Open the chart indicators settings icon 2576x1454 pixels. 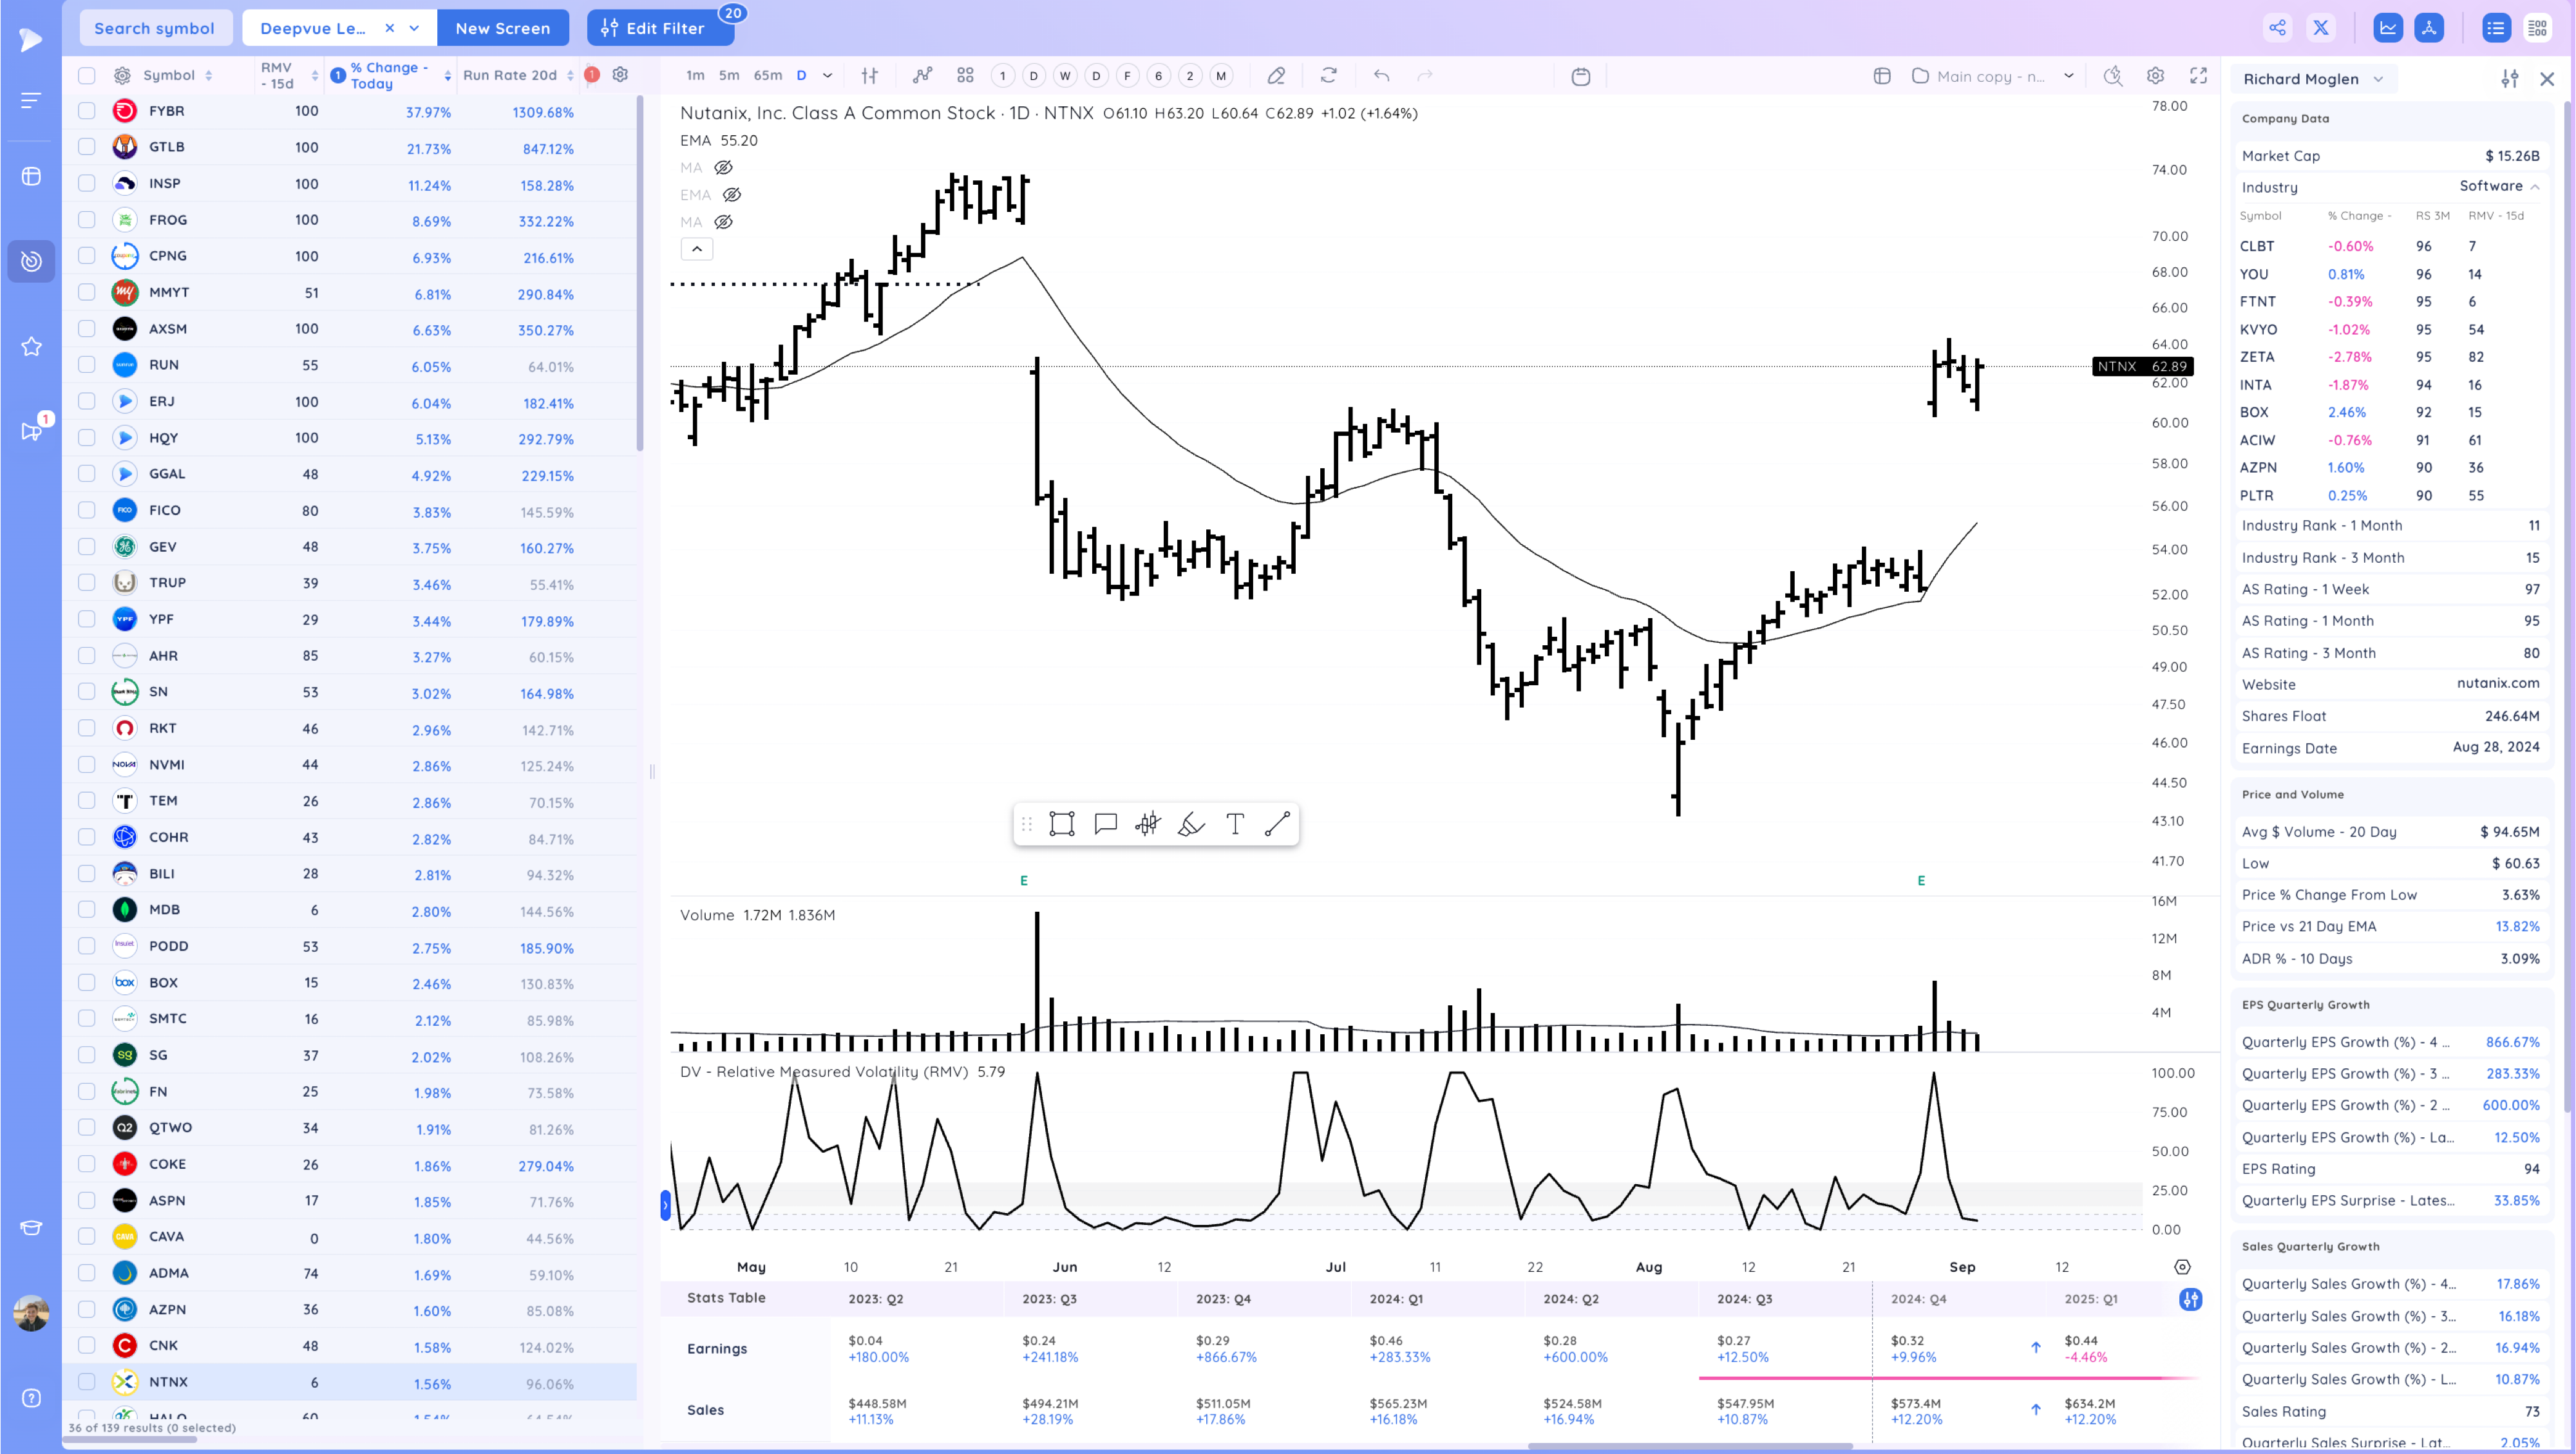2155,75
